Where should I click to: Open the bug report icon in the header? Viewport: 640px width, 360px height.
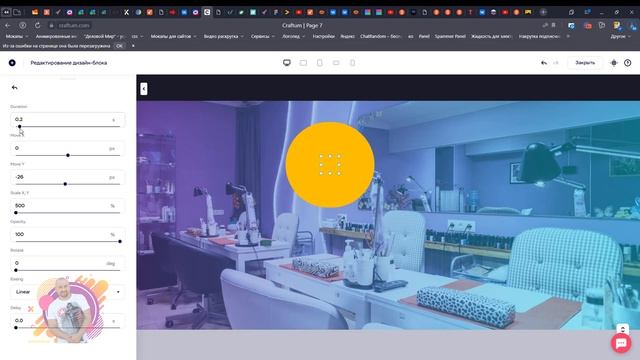614,63
